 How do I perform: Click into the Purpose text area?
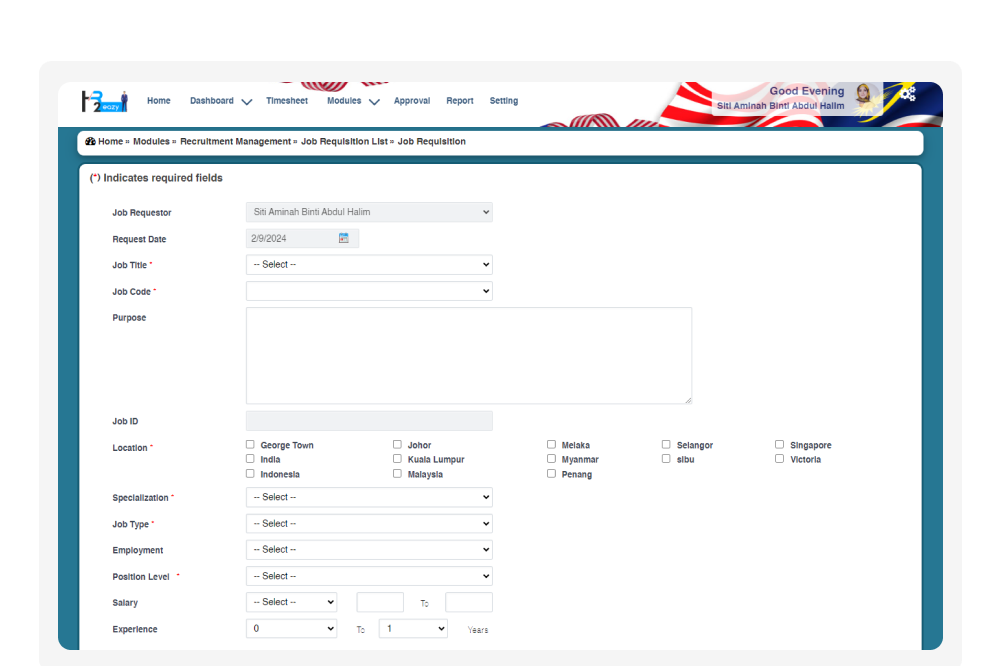coord(468,355)
